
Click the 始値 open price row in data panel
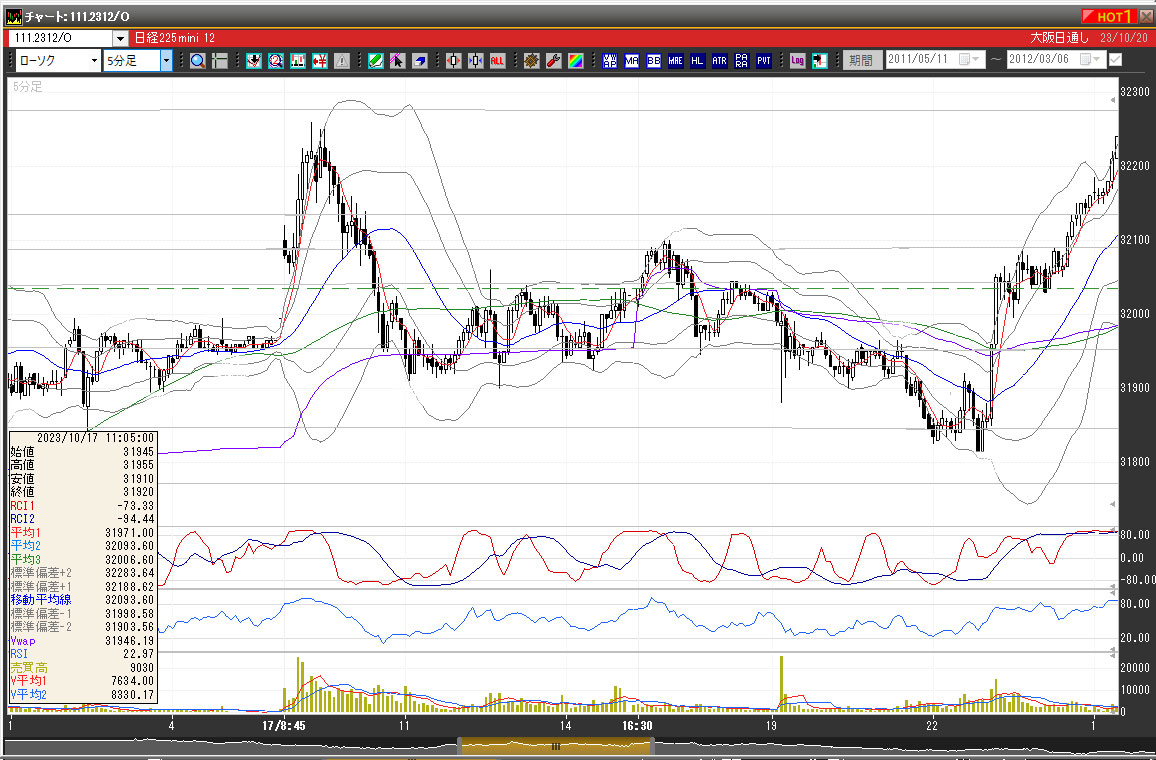pyautogui.click(x=83, y=452)
